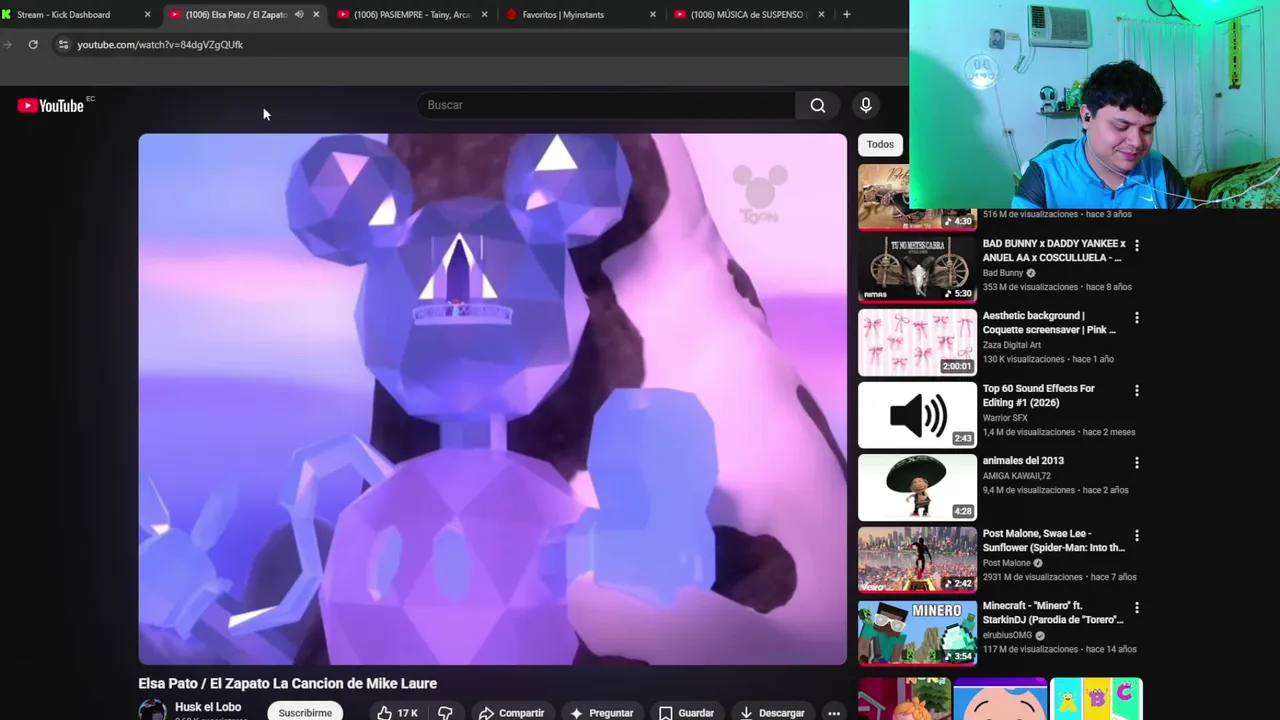Open Post Malone Sunflower thumbnail
This screenshot has height=720, width=1280.
[917, 560]
